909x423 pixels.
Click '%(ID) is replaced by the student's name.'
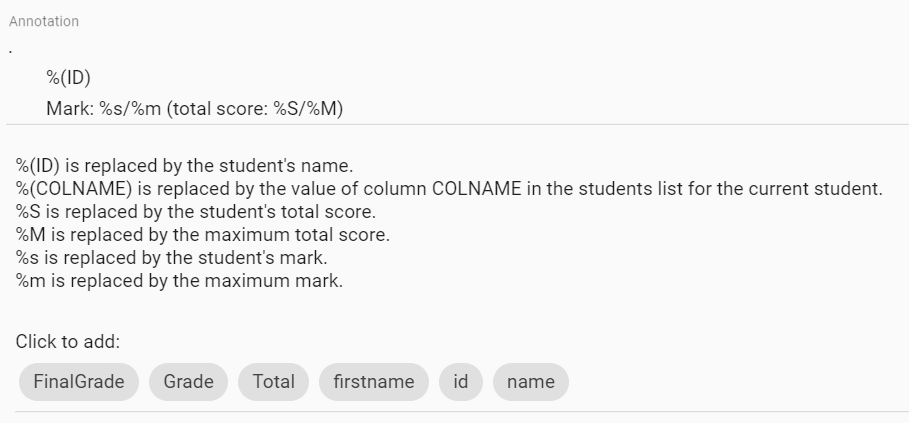click(x=184, y=166)
